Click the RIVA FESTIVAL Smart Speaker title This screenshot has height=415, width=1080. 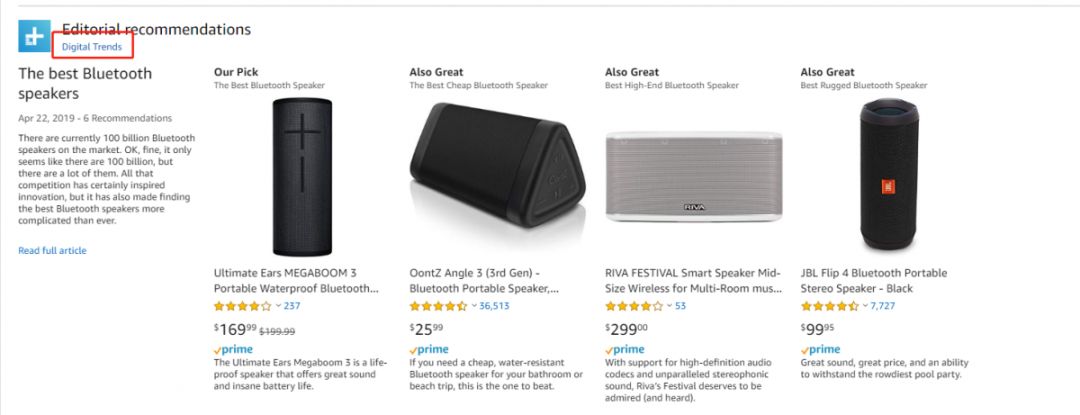691,281
